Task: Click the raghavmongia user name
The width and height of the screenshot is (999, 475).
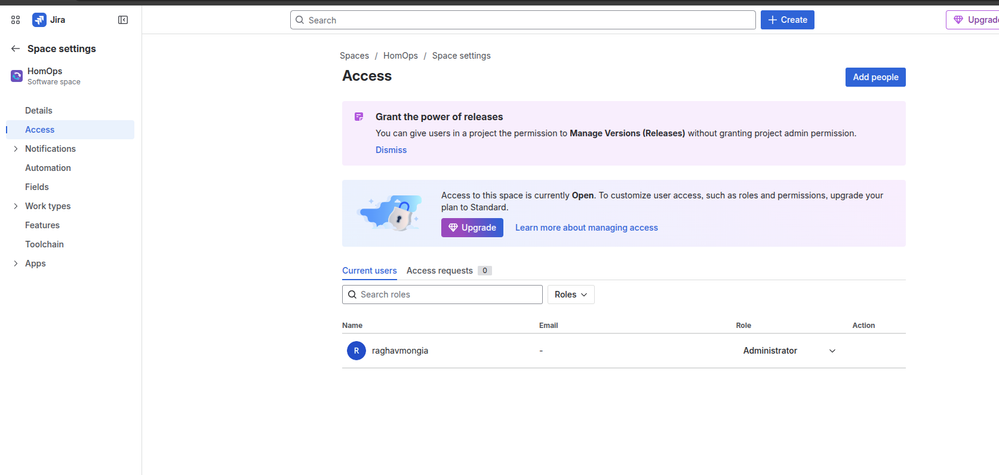Action: tap(400, 350)
